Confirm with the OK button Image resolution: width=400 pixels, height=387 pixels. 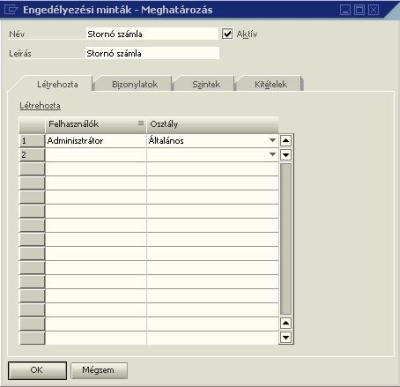pos(37,370)
